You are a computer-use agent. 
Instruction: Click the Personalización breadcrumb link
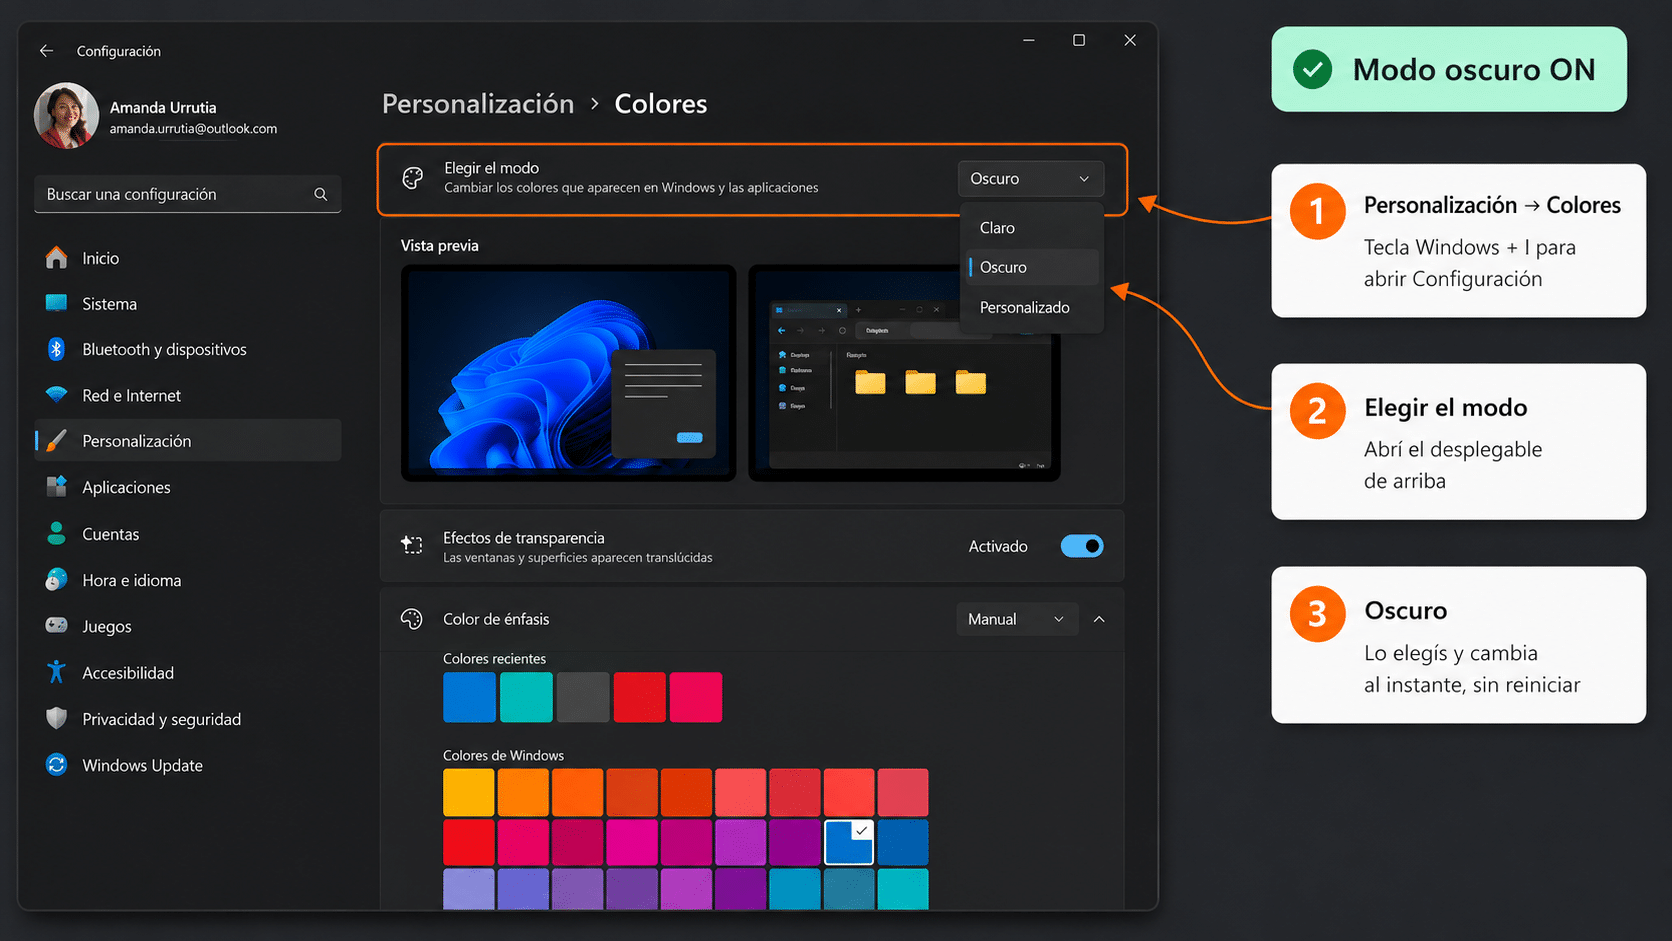coord(478,104)
